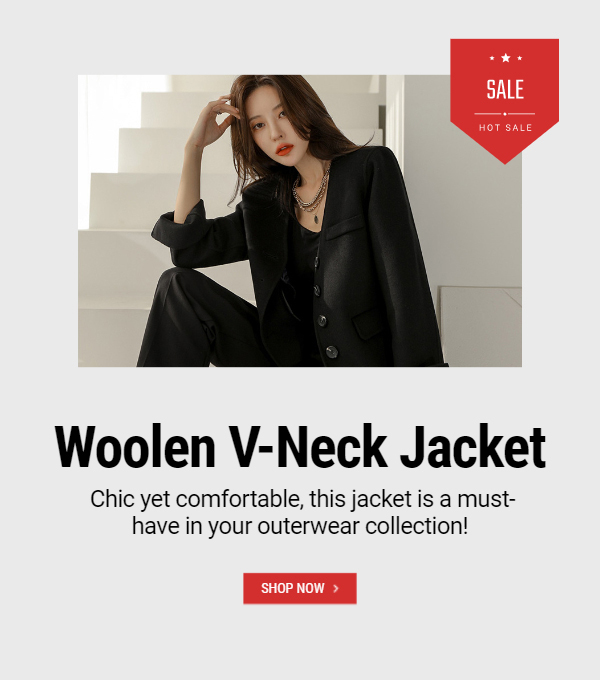600x680 pixels.
Task: Click the large center star on sale badge
Action: point(505,58)
